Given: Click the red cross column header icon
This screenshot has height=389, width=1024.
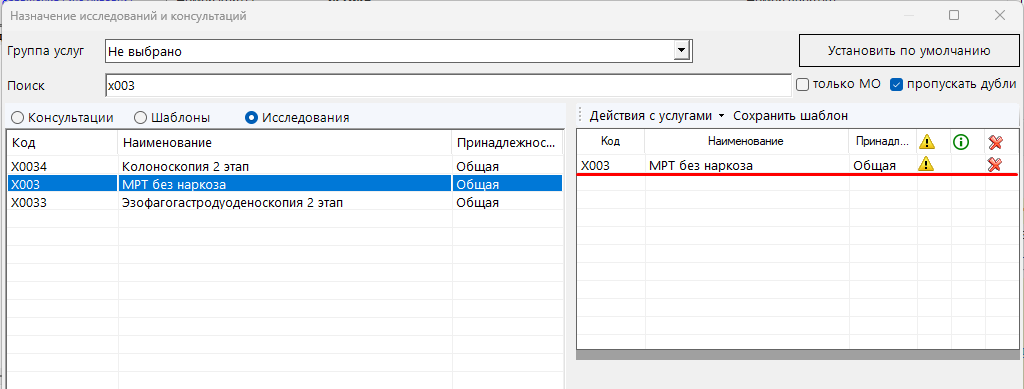Looking at the screenshot, I should 995,142.
